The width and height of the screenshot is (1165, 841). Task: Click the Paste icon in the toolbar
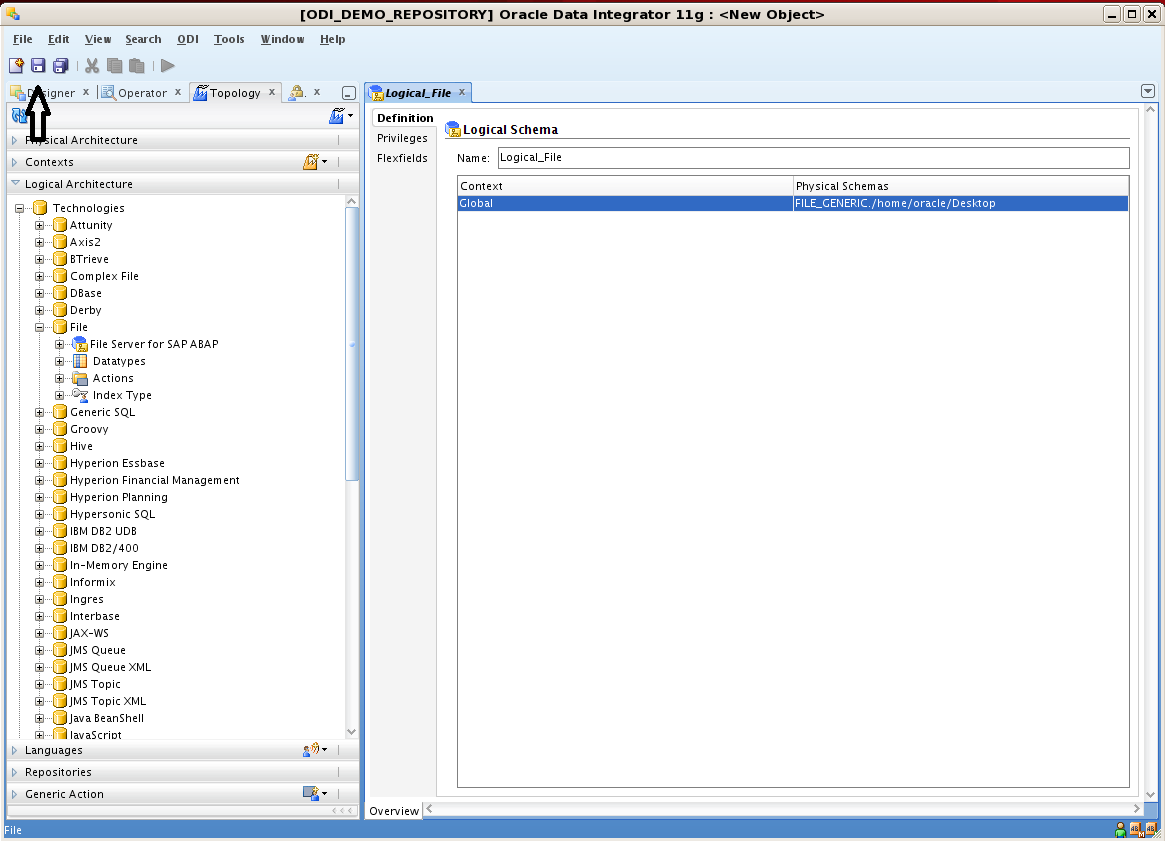click(x=136, y=65)
